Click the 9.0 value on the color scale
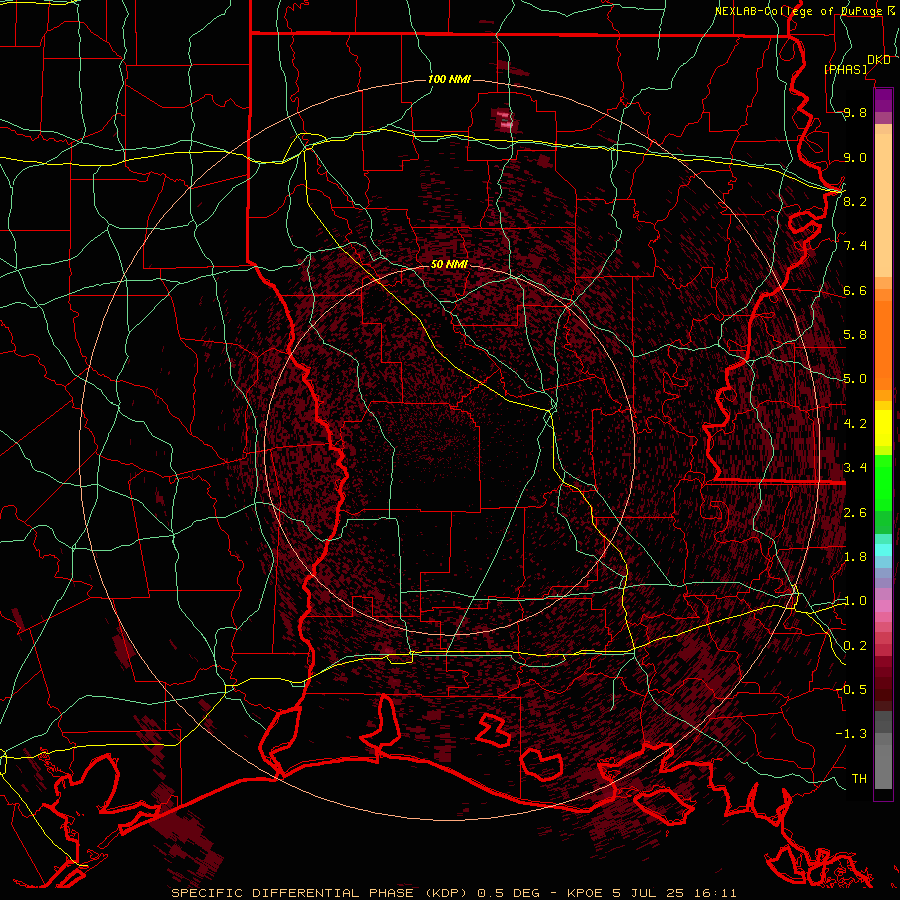 click(x=855, y=157)
